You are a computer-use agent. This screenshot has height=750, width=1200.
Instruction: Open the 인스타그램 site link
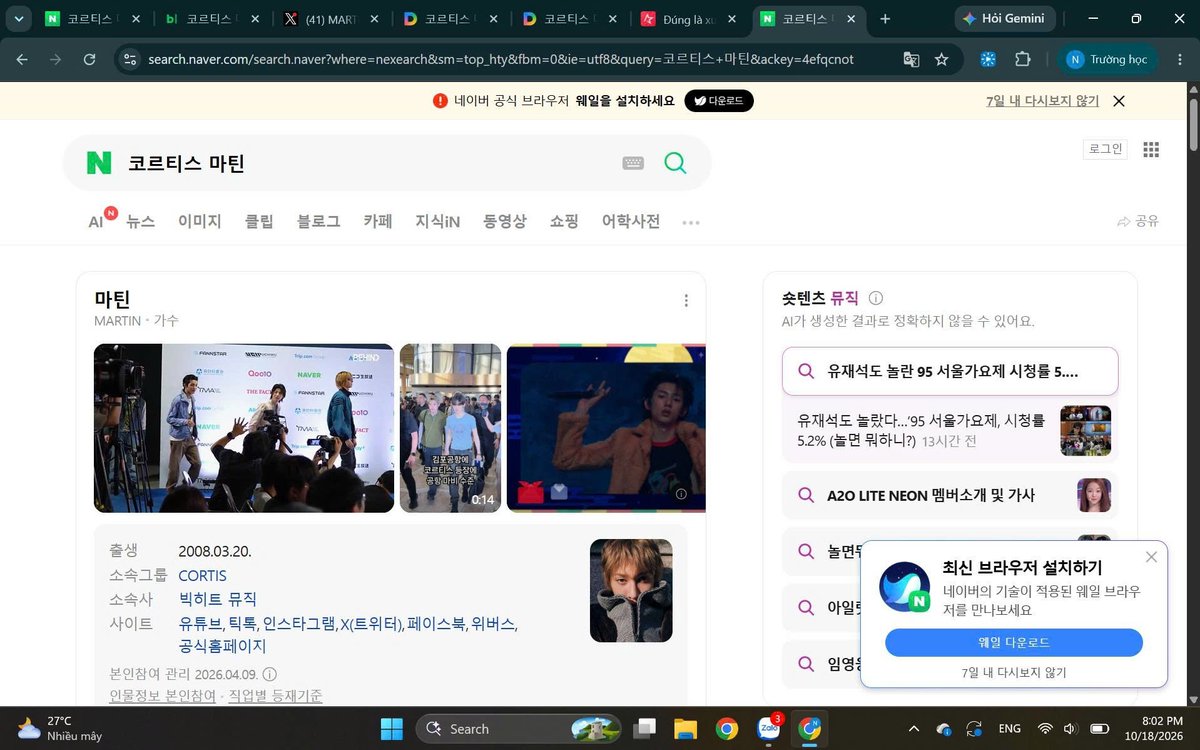point(299,623)
